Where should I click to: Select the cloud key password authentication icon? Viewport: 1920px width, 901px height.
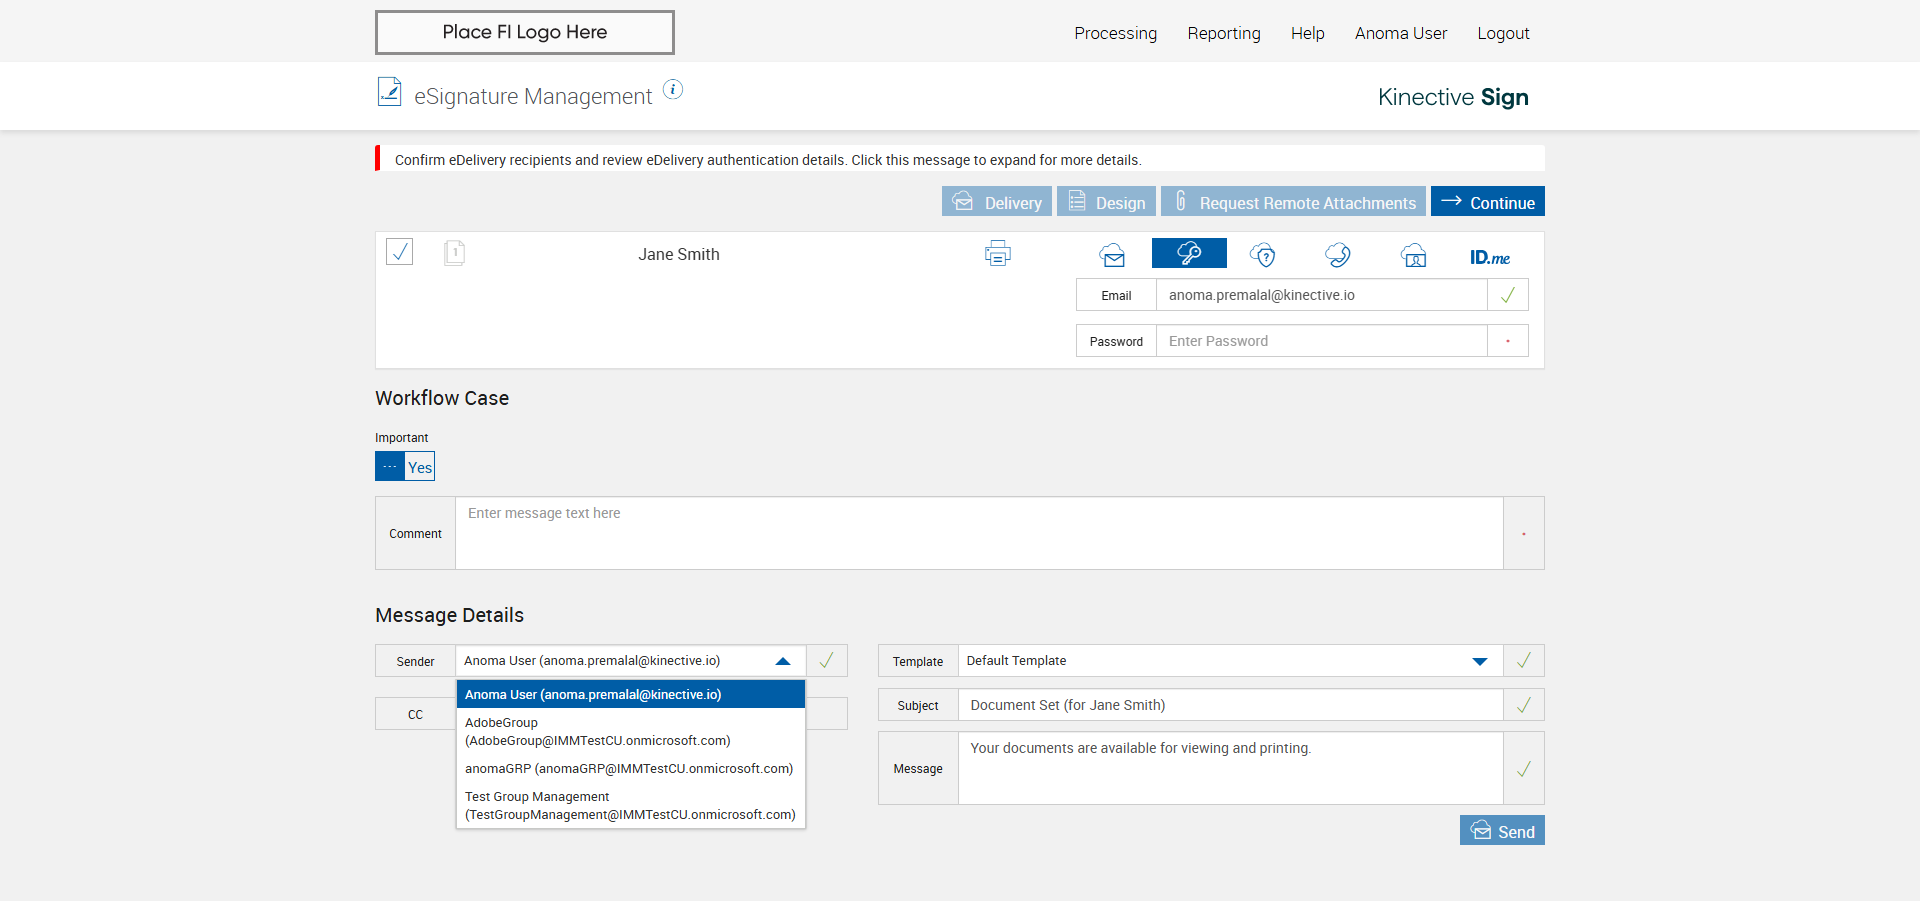point(1189,254)
